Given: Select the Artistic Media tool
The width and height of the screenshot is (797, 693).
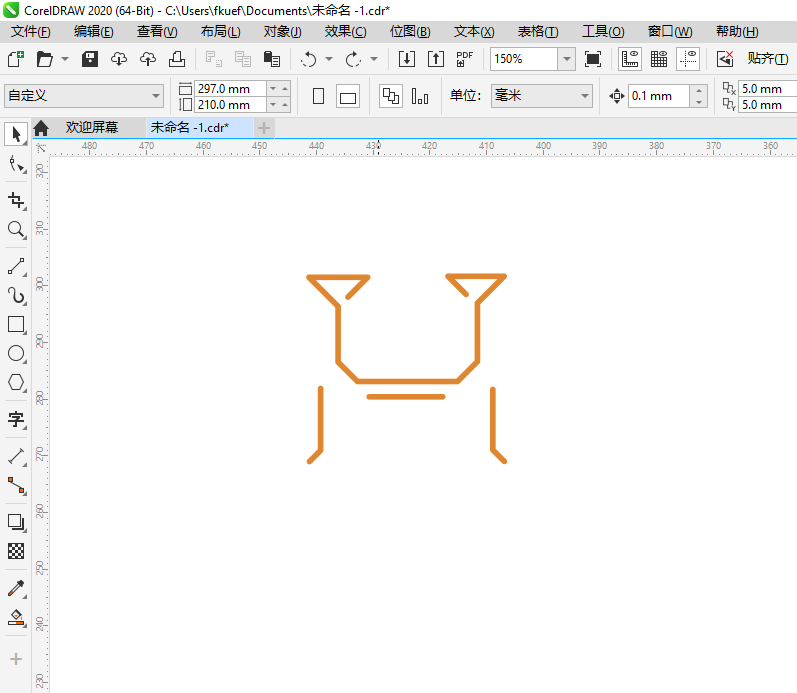Looking at the screenshot, I should pyautogui.click(x=16, y=295).
